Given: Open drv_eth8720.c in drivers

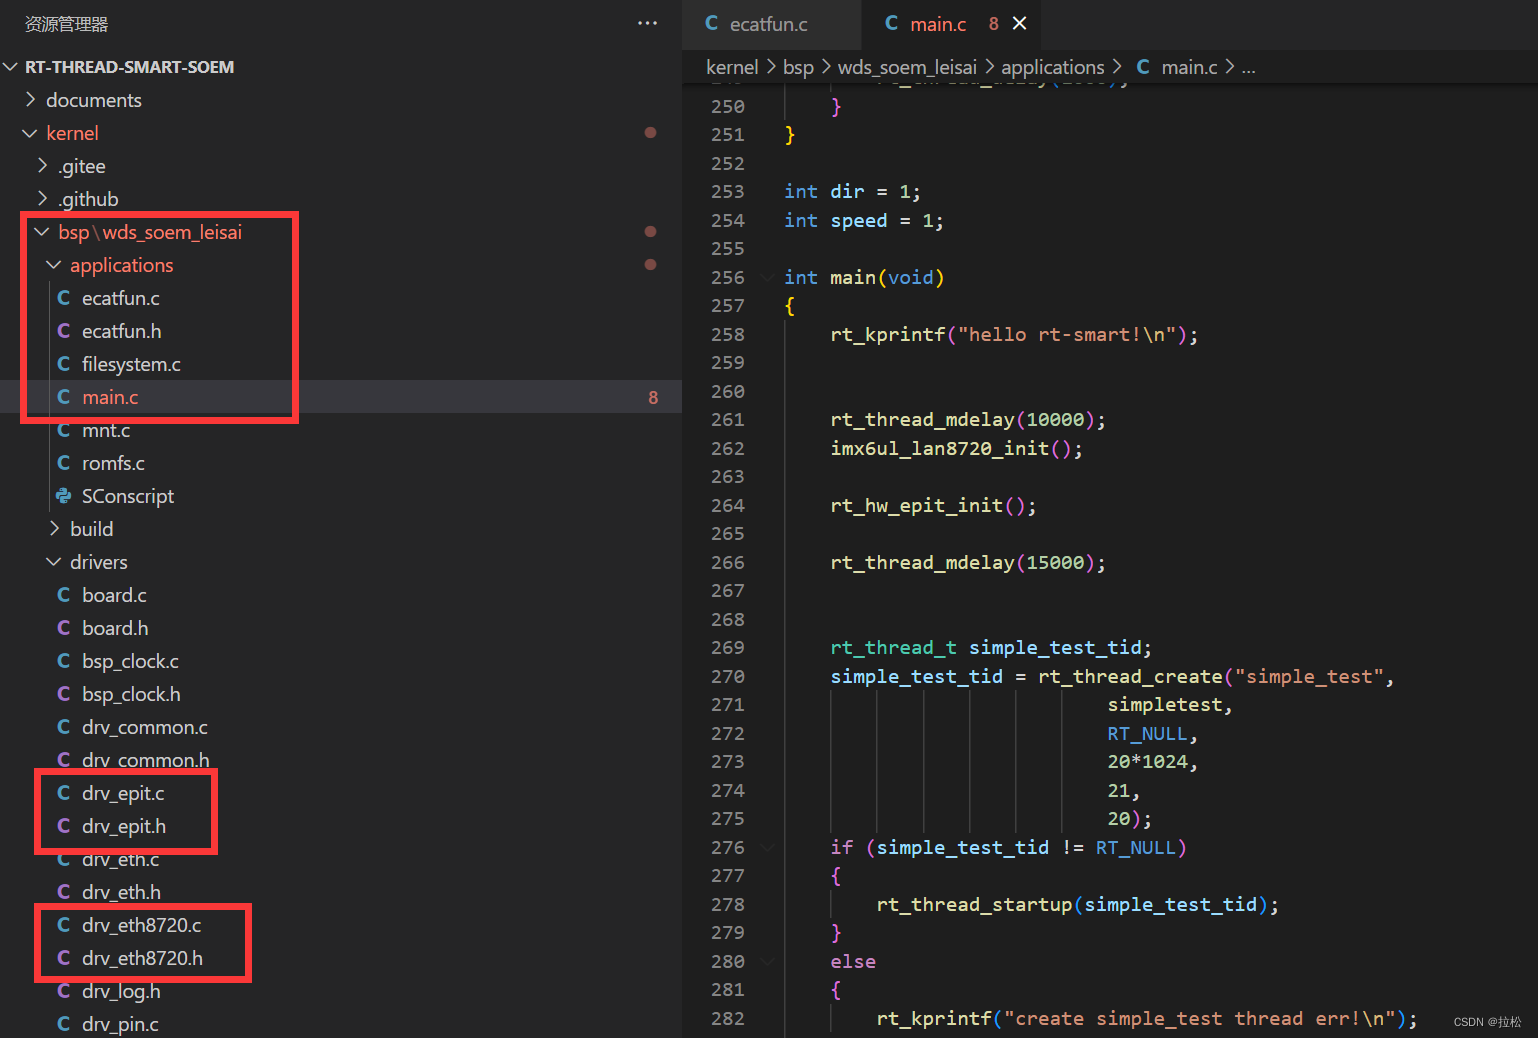Looking at the screenshot, I should point(141,925).
